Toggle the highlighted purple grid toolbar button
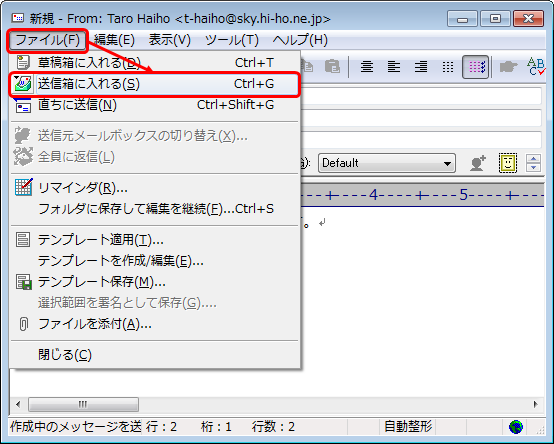The width and height of the screenshot is (554, 444). 476,66
